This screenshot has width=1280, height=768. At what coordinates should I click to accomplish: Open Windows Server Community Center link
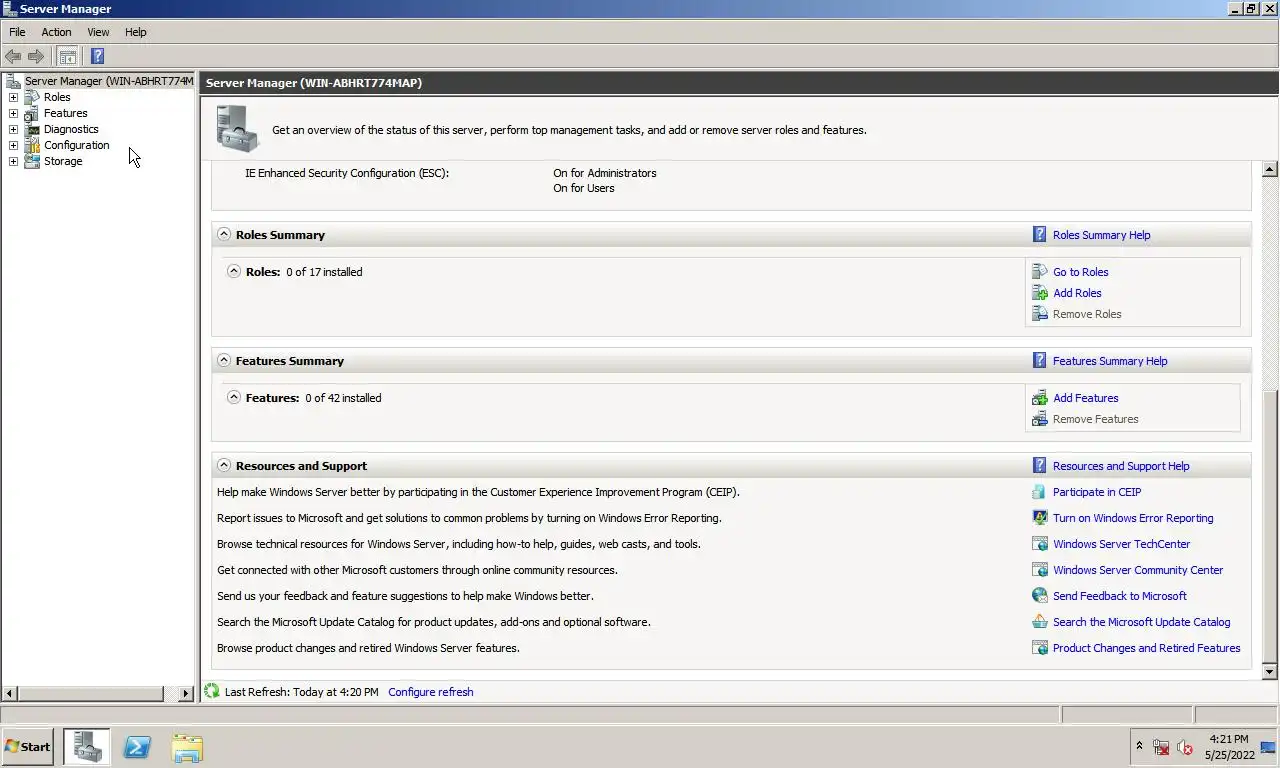tap(1138, 570)
